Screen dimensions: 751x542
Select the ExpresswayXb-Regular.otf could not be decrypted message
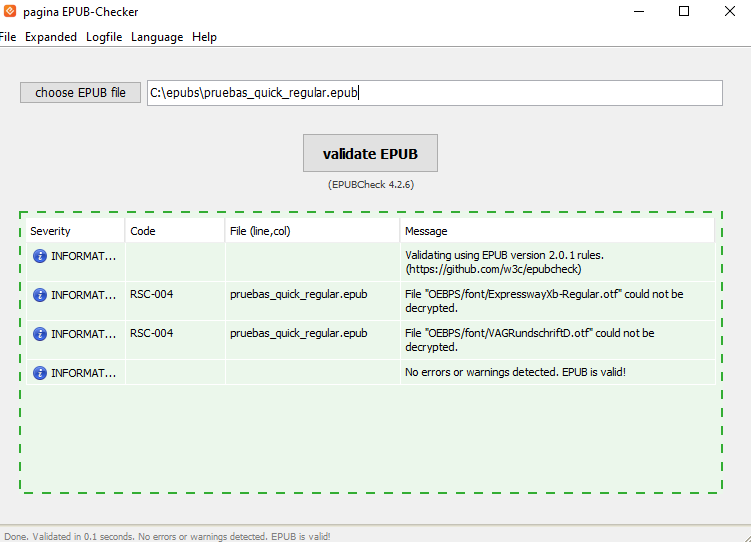pyautogui.click(x=544, y=301)
